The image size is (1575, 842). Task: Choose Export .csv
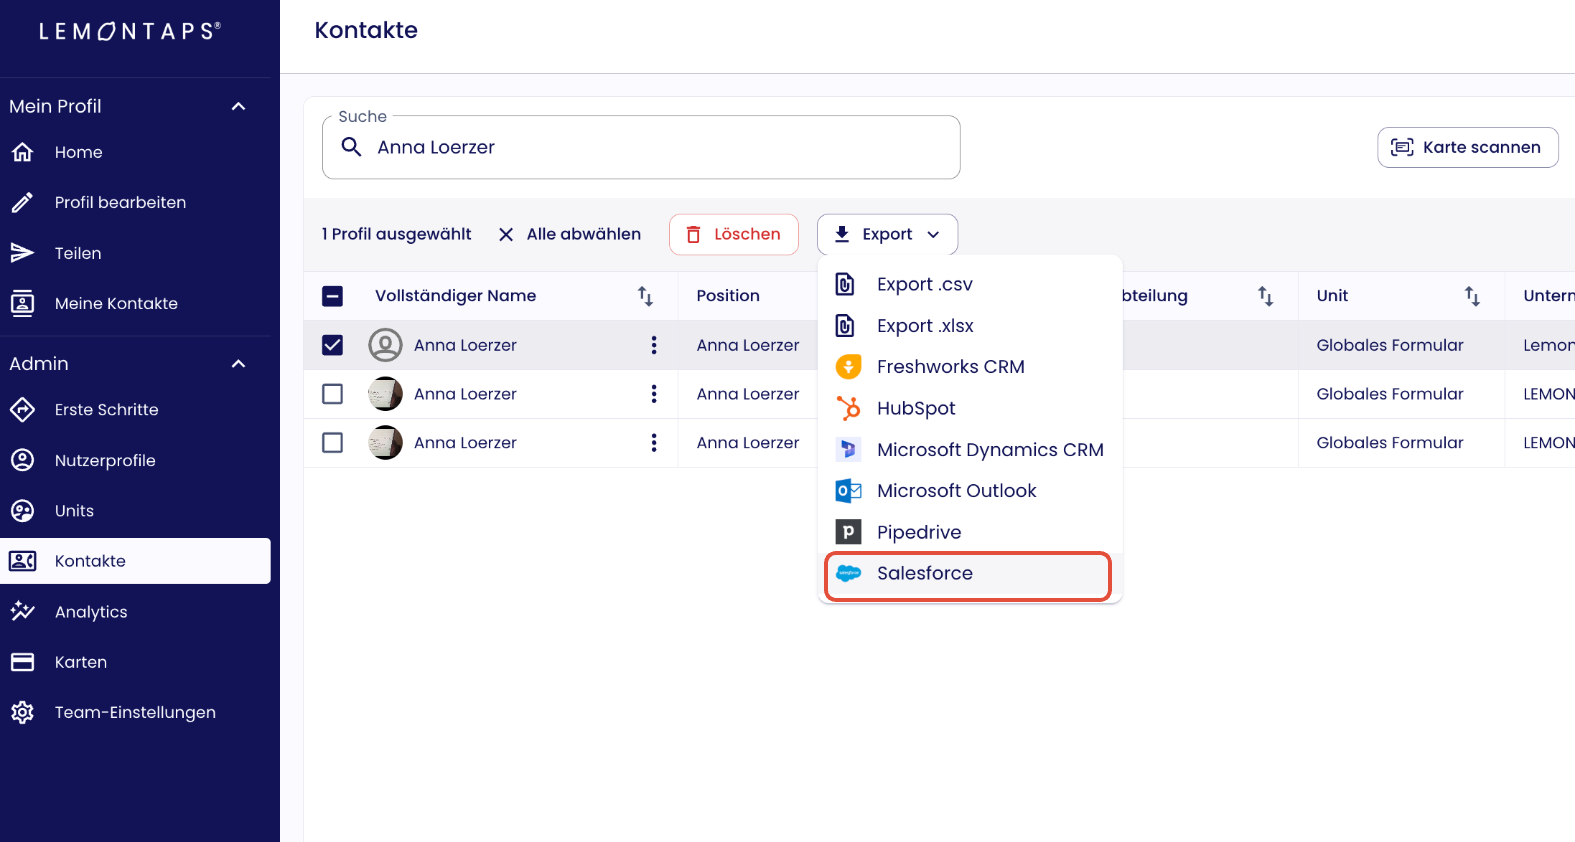(970, 284)
